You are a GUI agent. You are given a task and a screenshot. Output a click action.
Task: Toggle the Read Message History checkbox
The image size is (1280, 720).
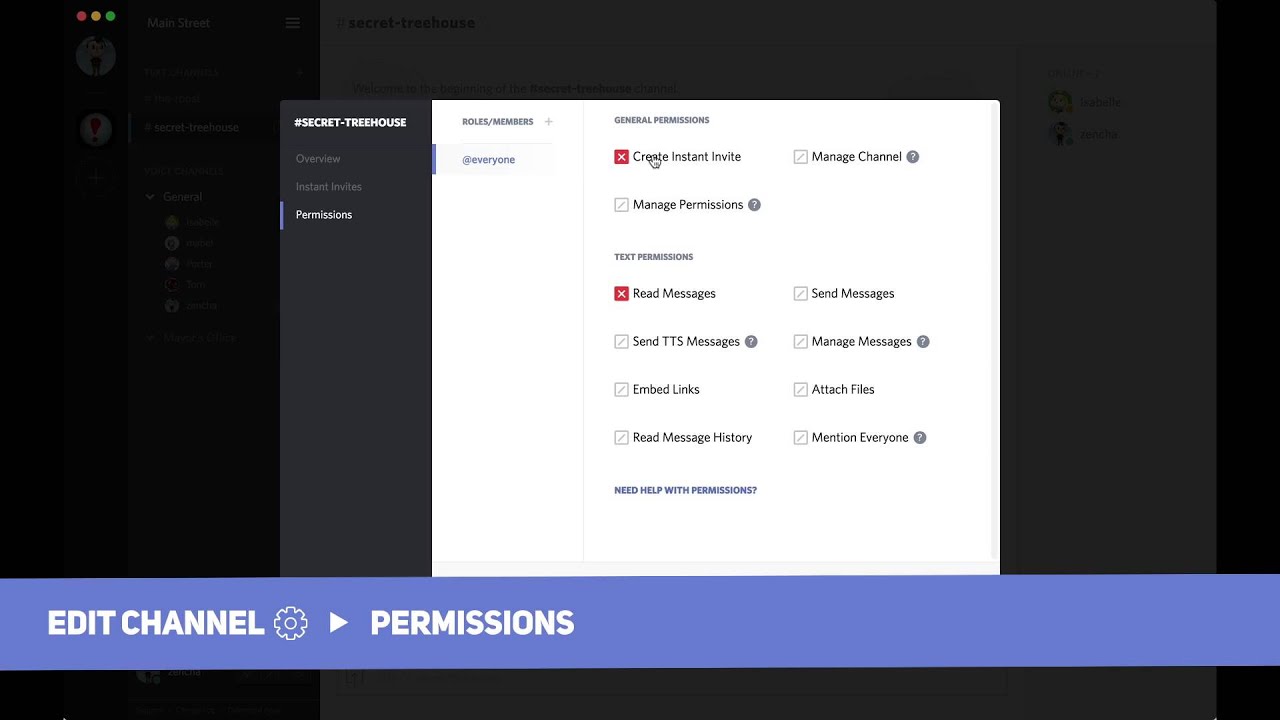click(622, 438)
